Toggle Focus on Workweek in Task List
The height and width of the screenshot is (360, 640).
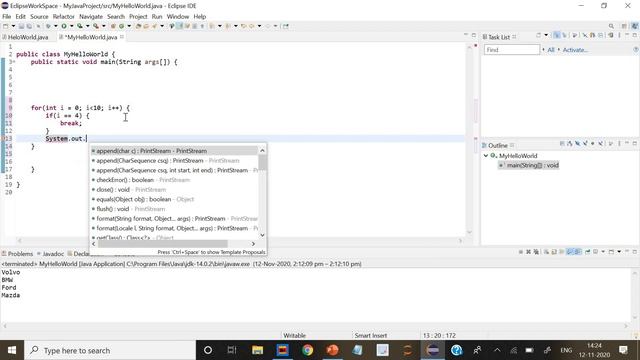pos(575,36)
